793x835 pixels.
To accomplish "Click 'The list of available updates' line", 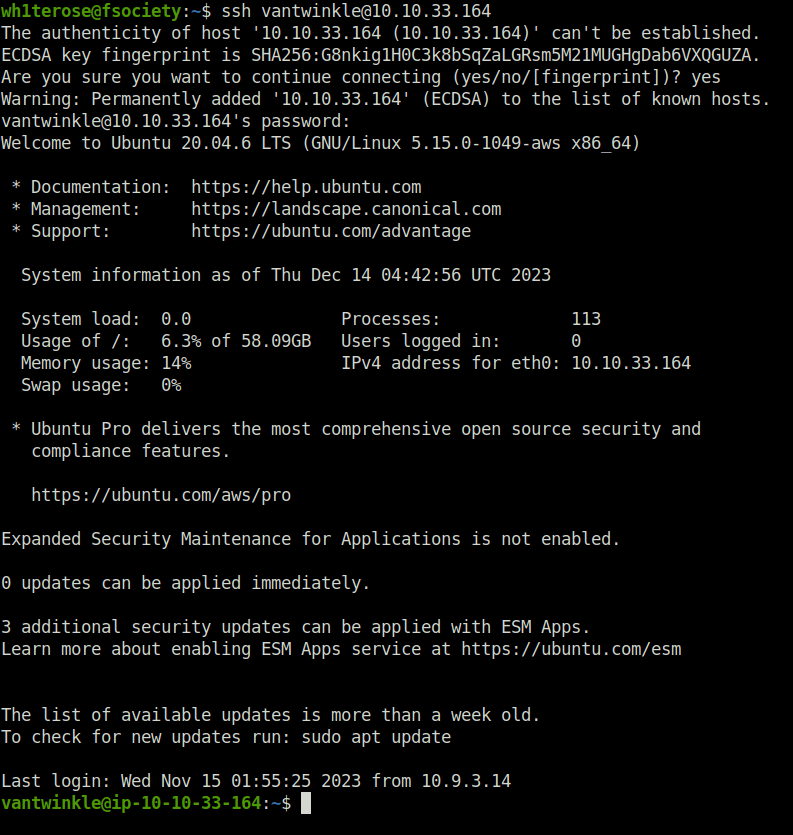I will (271, 715).
